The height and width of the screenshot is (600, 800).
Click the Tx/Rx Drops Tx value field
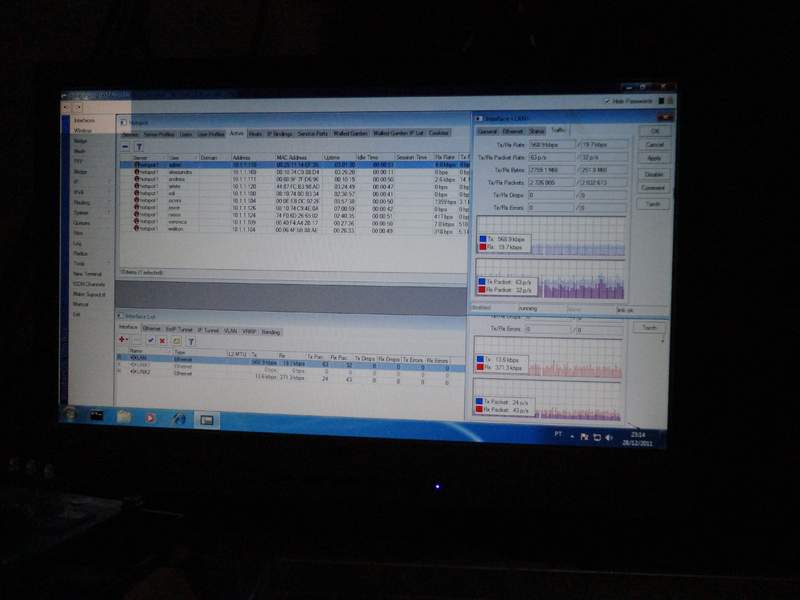point(551,195)
